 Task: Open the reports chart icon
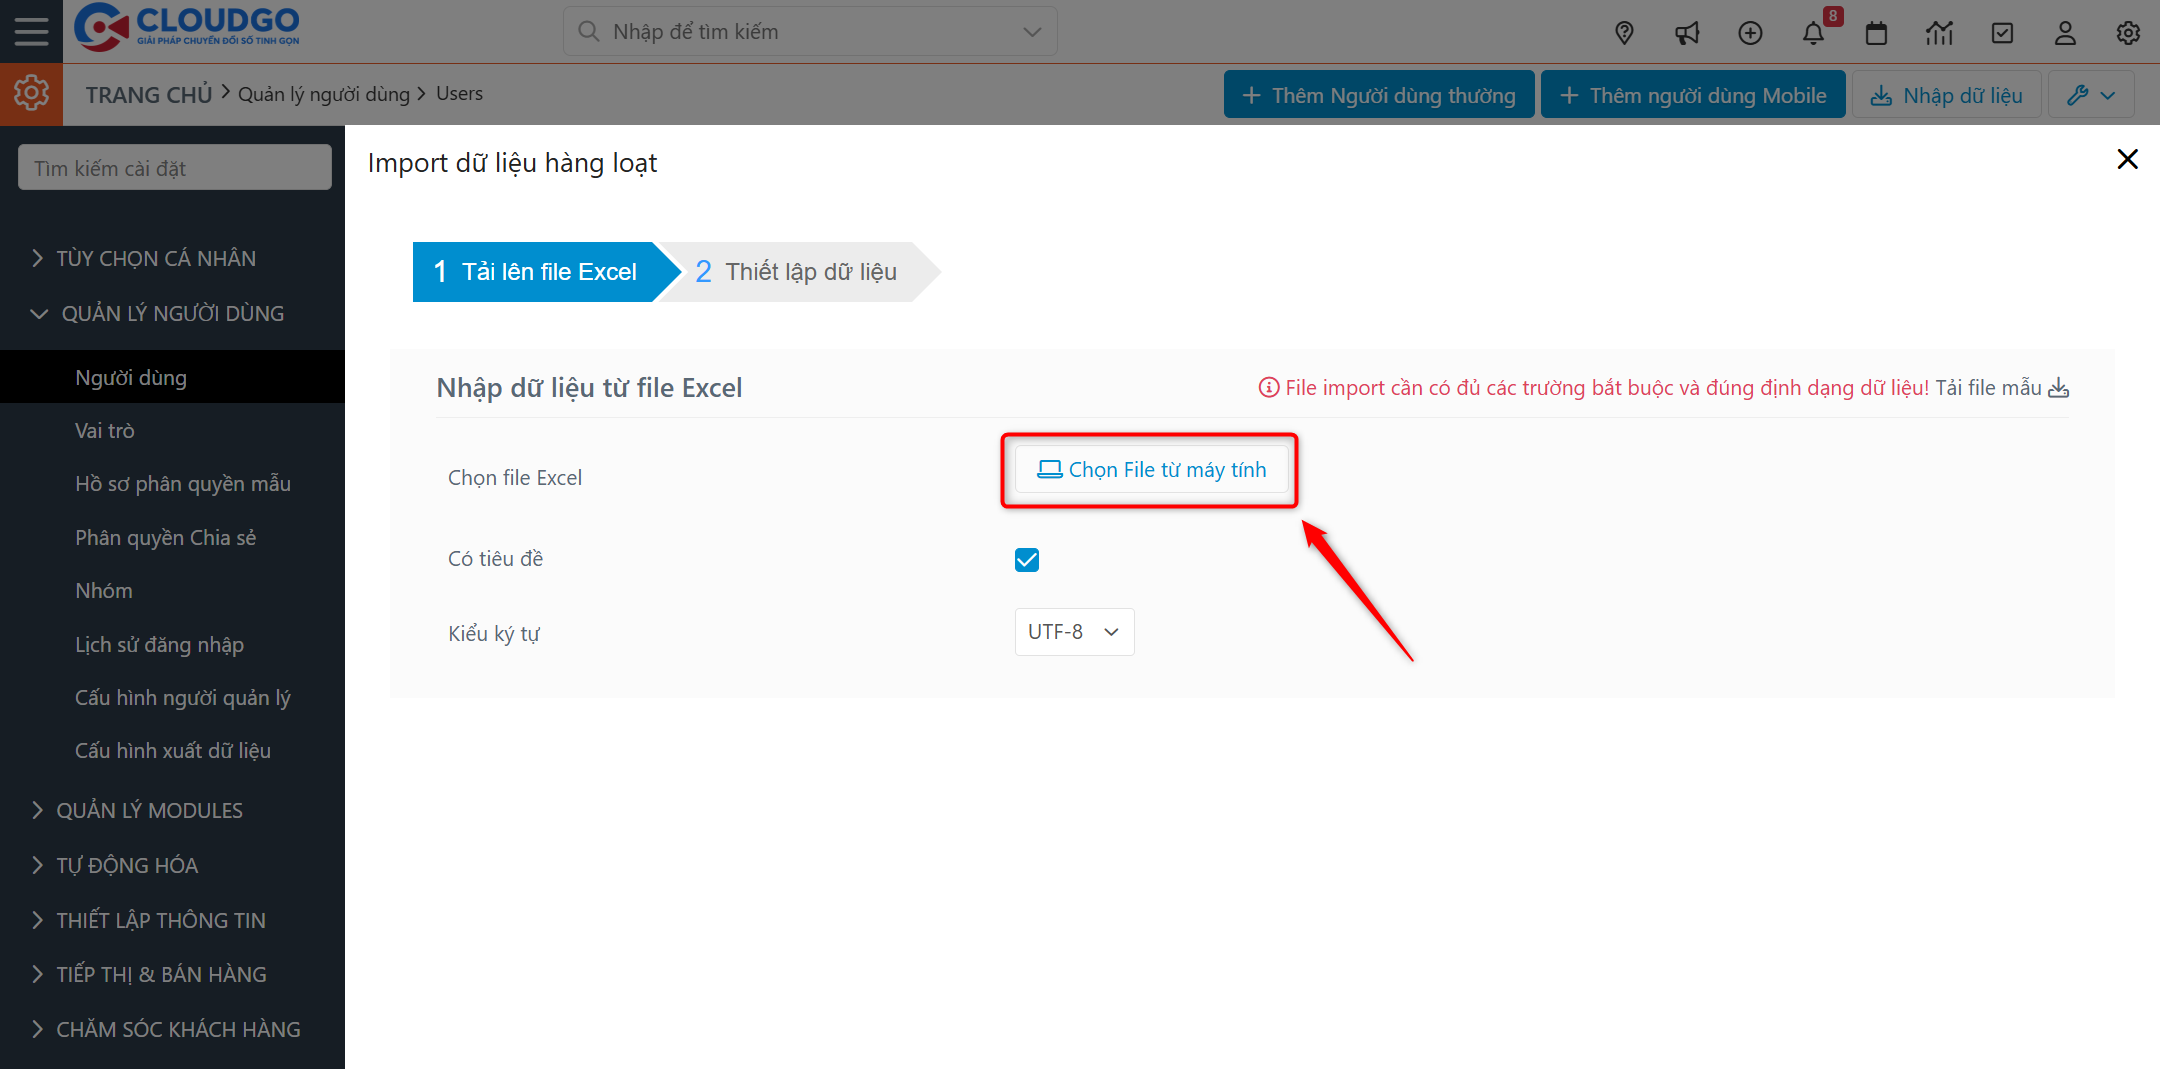point(1939,33)
